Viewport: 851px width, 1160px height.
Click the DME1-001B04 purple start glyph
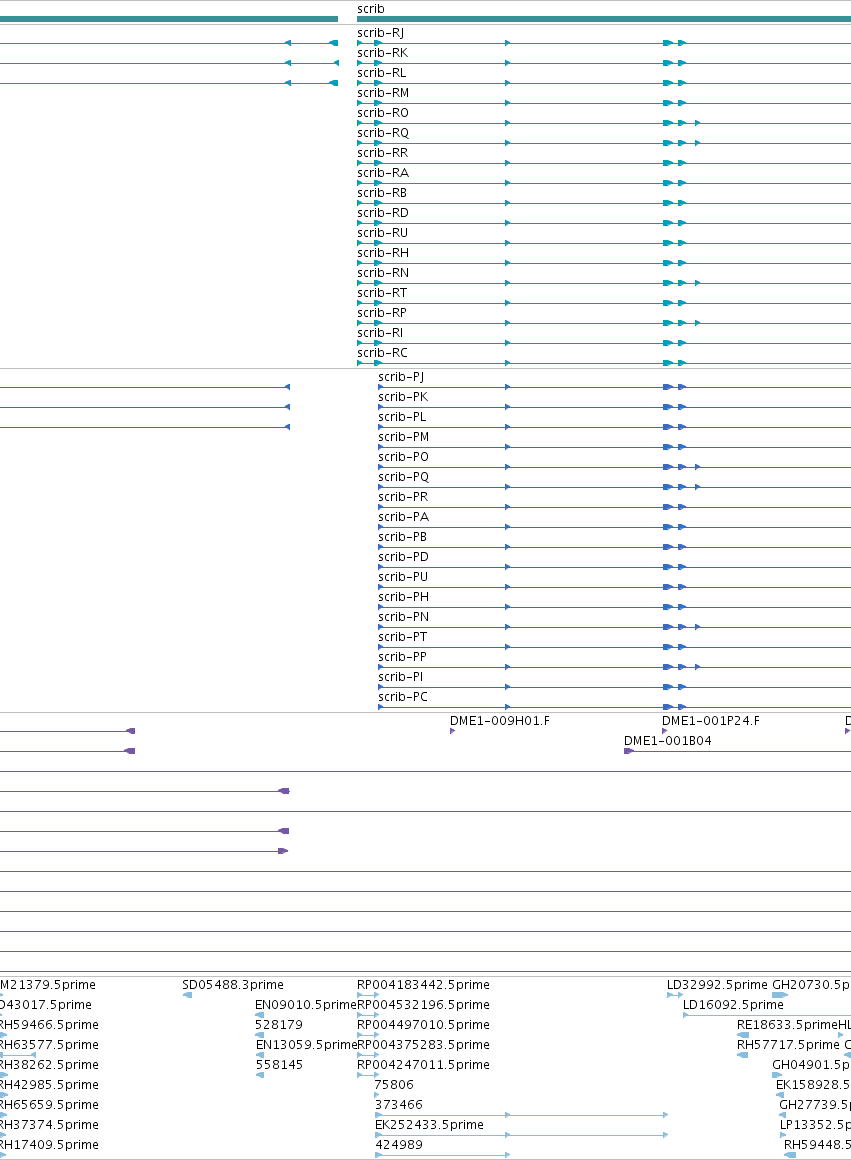(629, 752)
